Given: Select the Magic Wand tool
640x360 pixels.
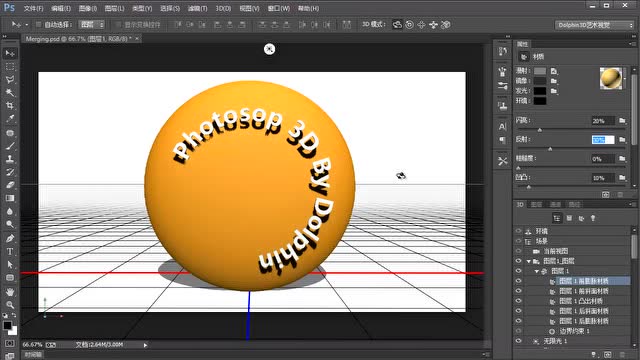Looking at the screenshot, I should (10, 93).
